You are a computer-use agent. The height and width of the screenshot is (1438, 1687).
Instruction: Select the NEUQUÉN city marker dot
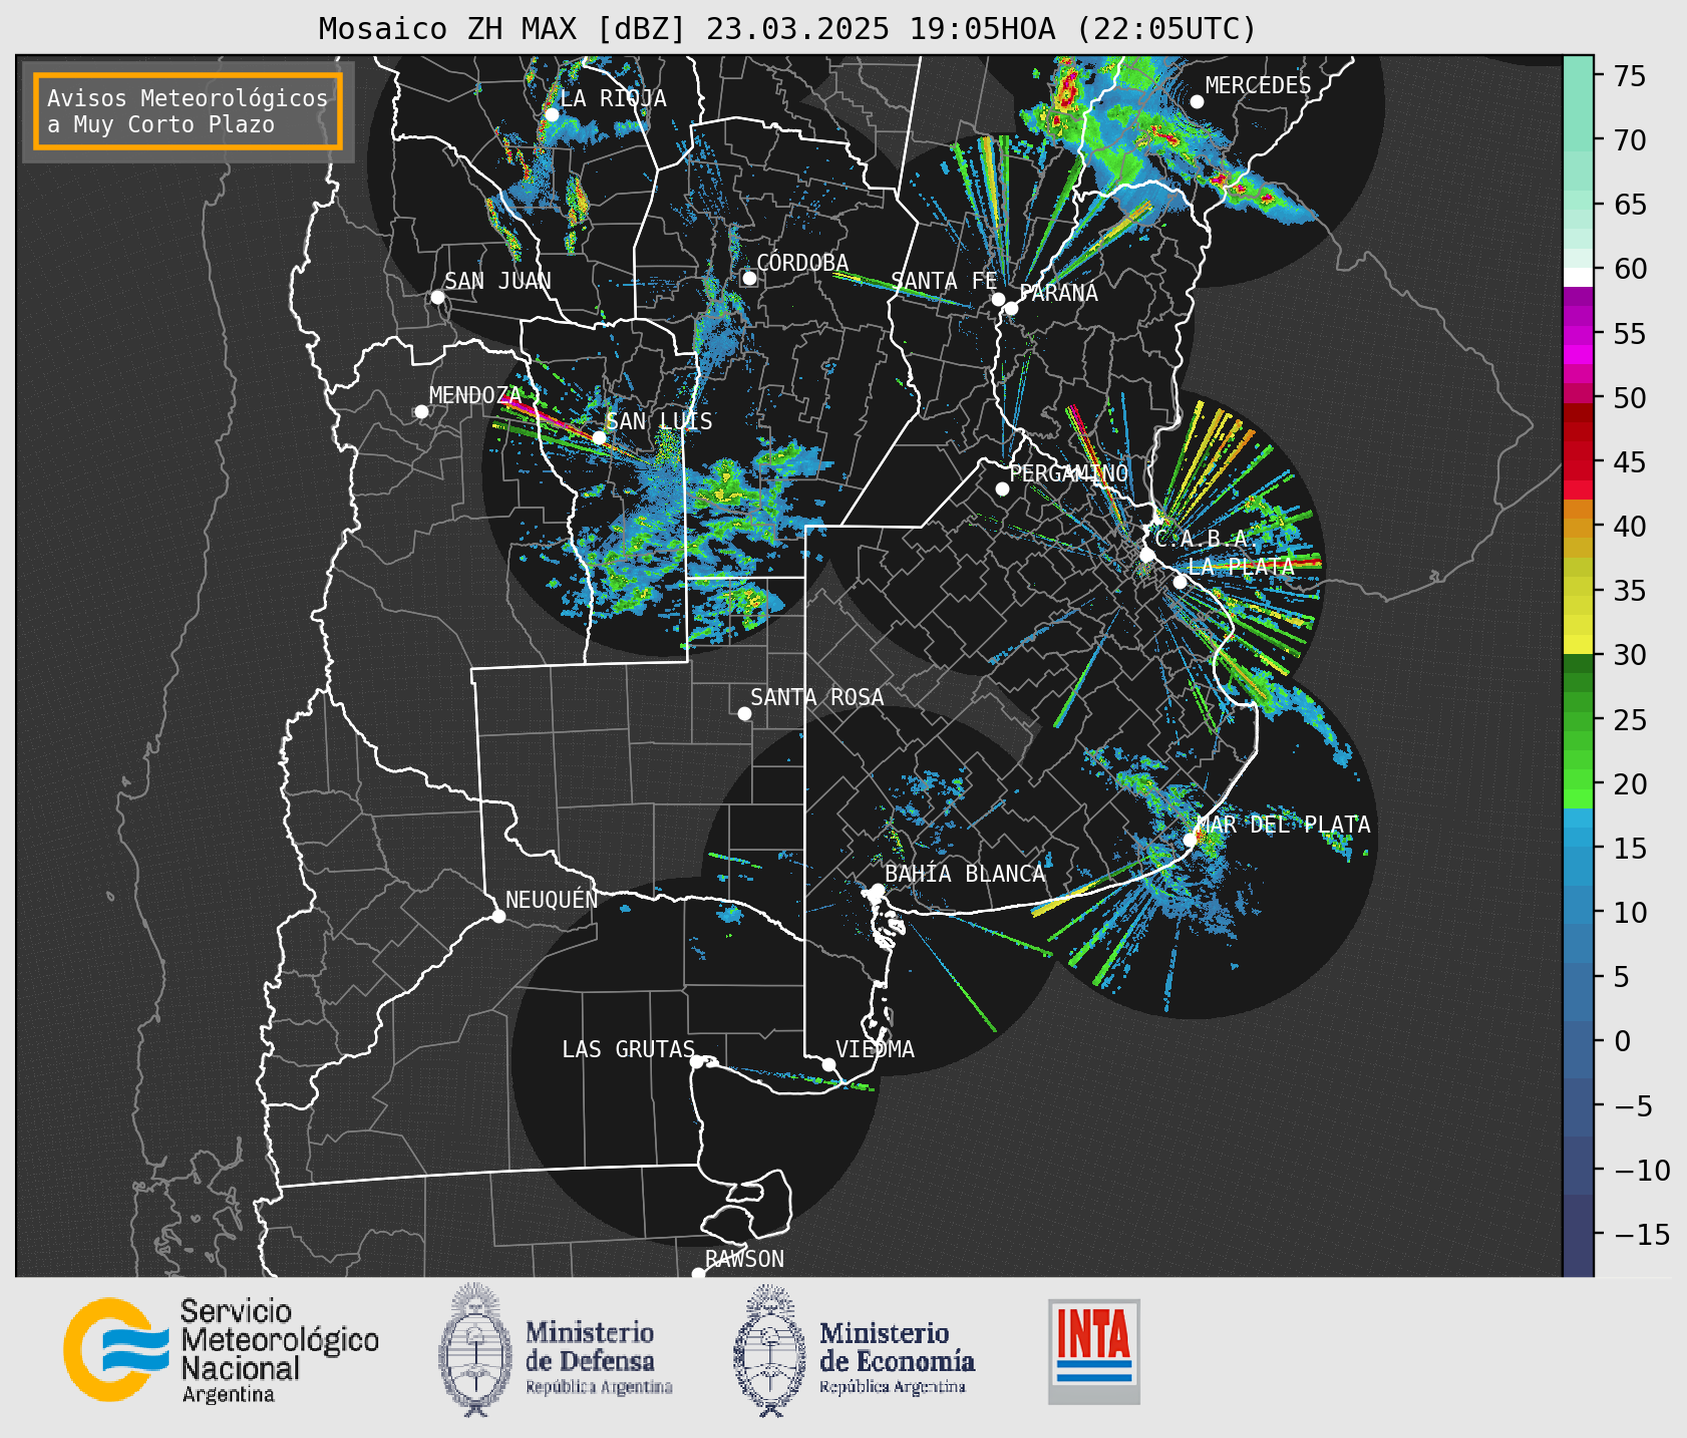498,916
